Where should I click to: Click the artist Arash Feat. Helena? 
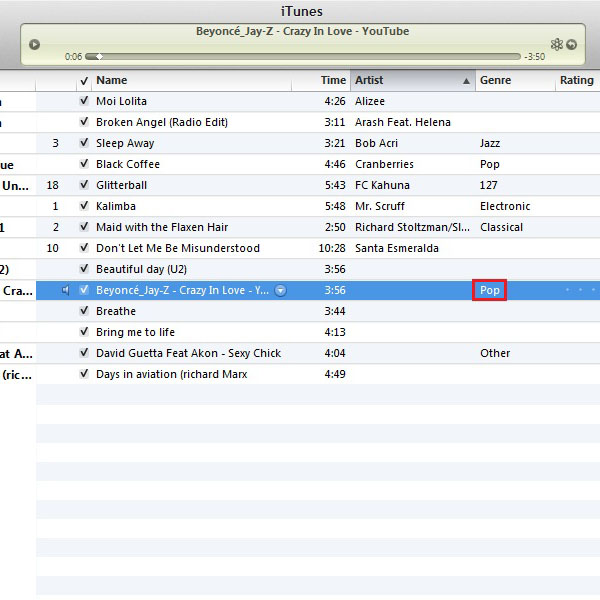point(403,122)
